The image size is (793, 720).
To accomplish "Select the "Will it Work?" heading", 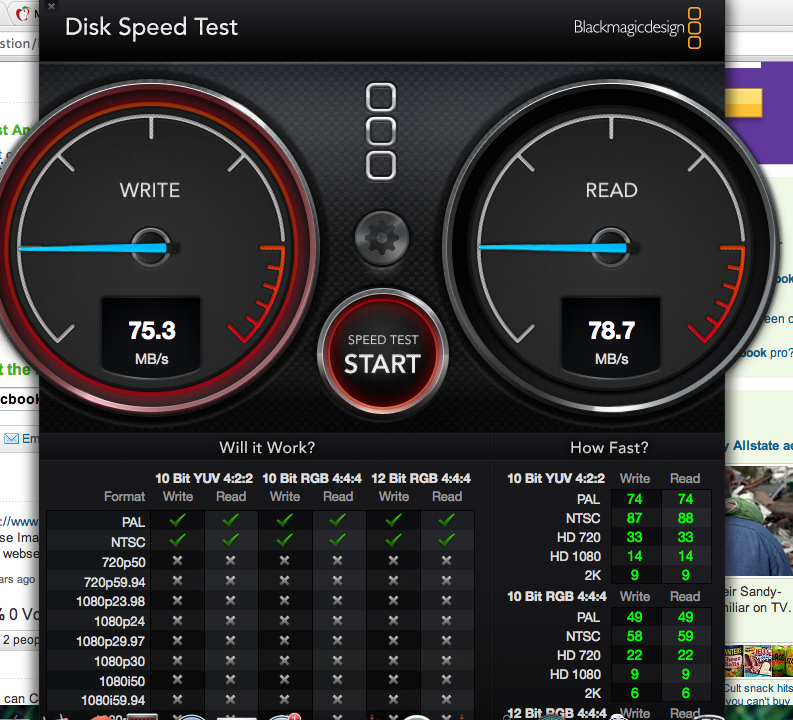I will 267,447.
